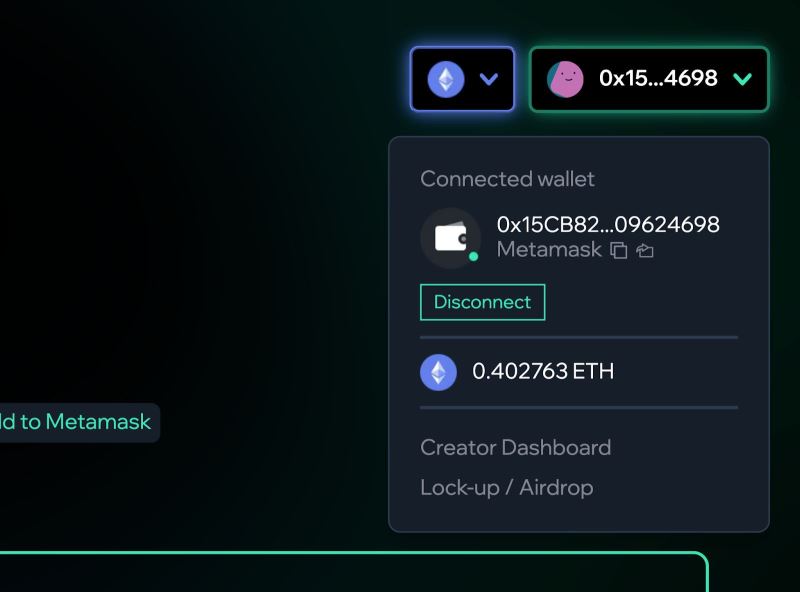Viewport: 800px width, 592px height.
Task: Collapse the wallet menu via green chevron
Action: (x=742, y=79)
